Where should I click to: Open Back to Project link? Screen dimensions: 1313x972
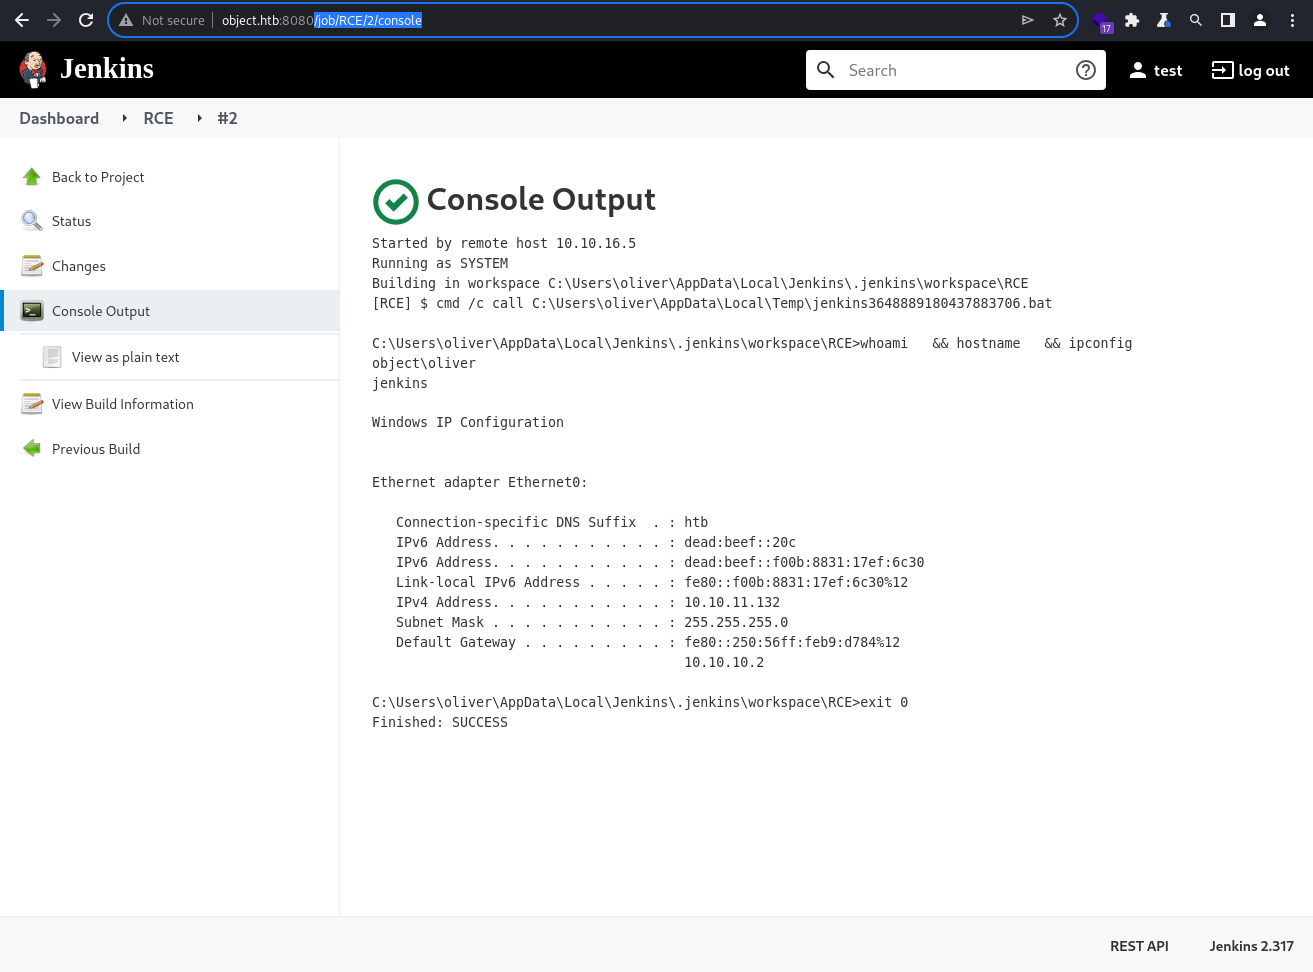pyautogui.click(x=98, y=177)
